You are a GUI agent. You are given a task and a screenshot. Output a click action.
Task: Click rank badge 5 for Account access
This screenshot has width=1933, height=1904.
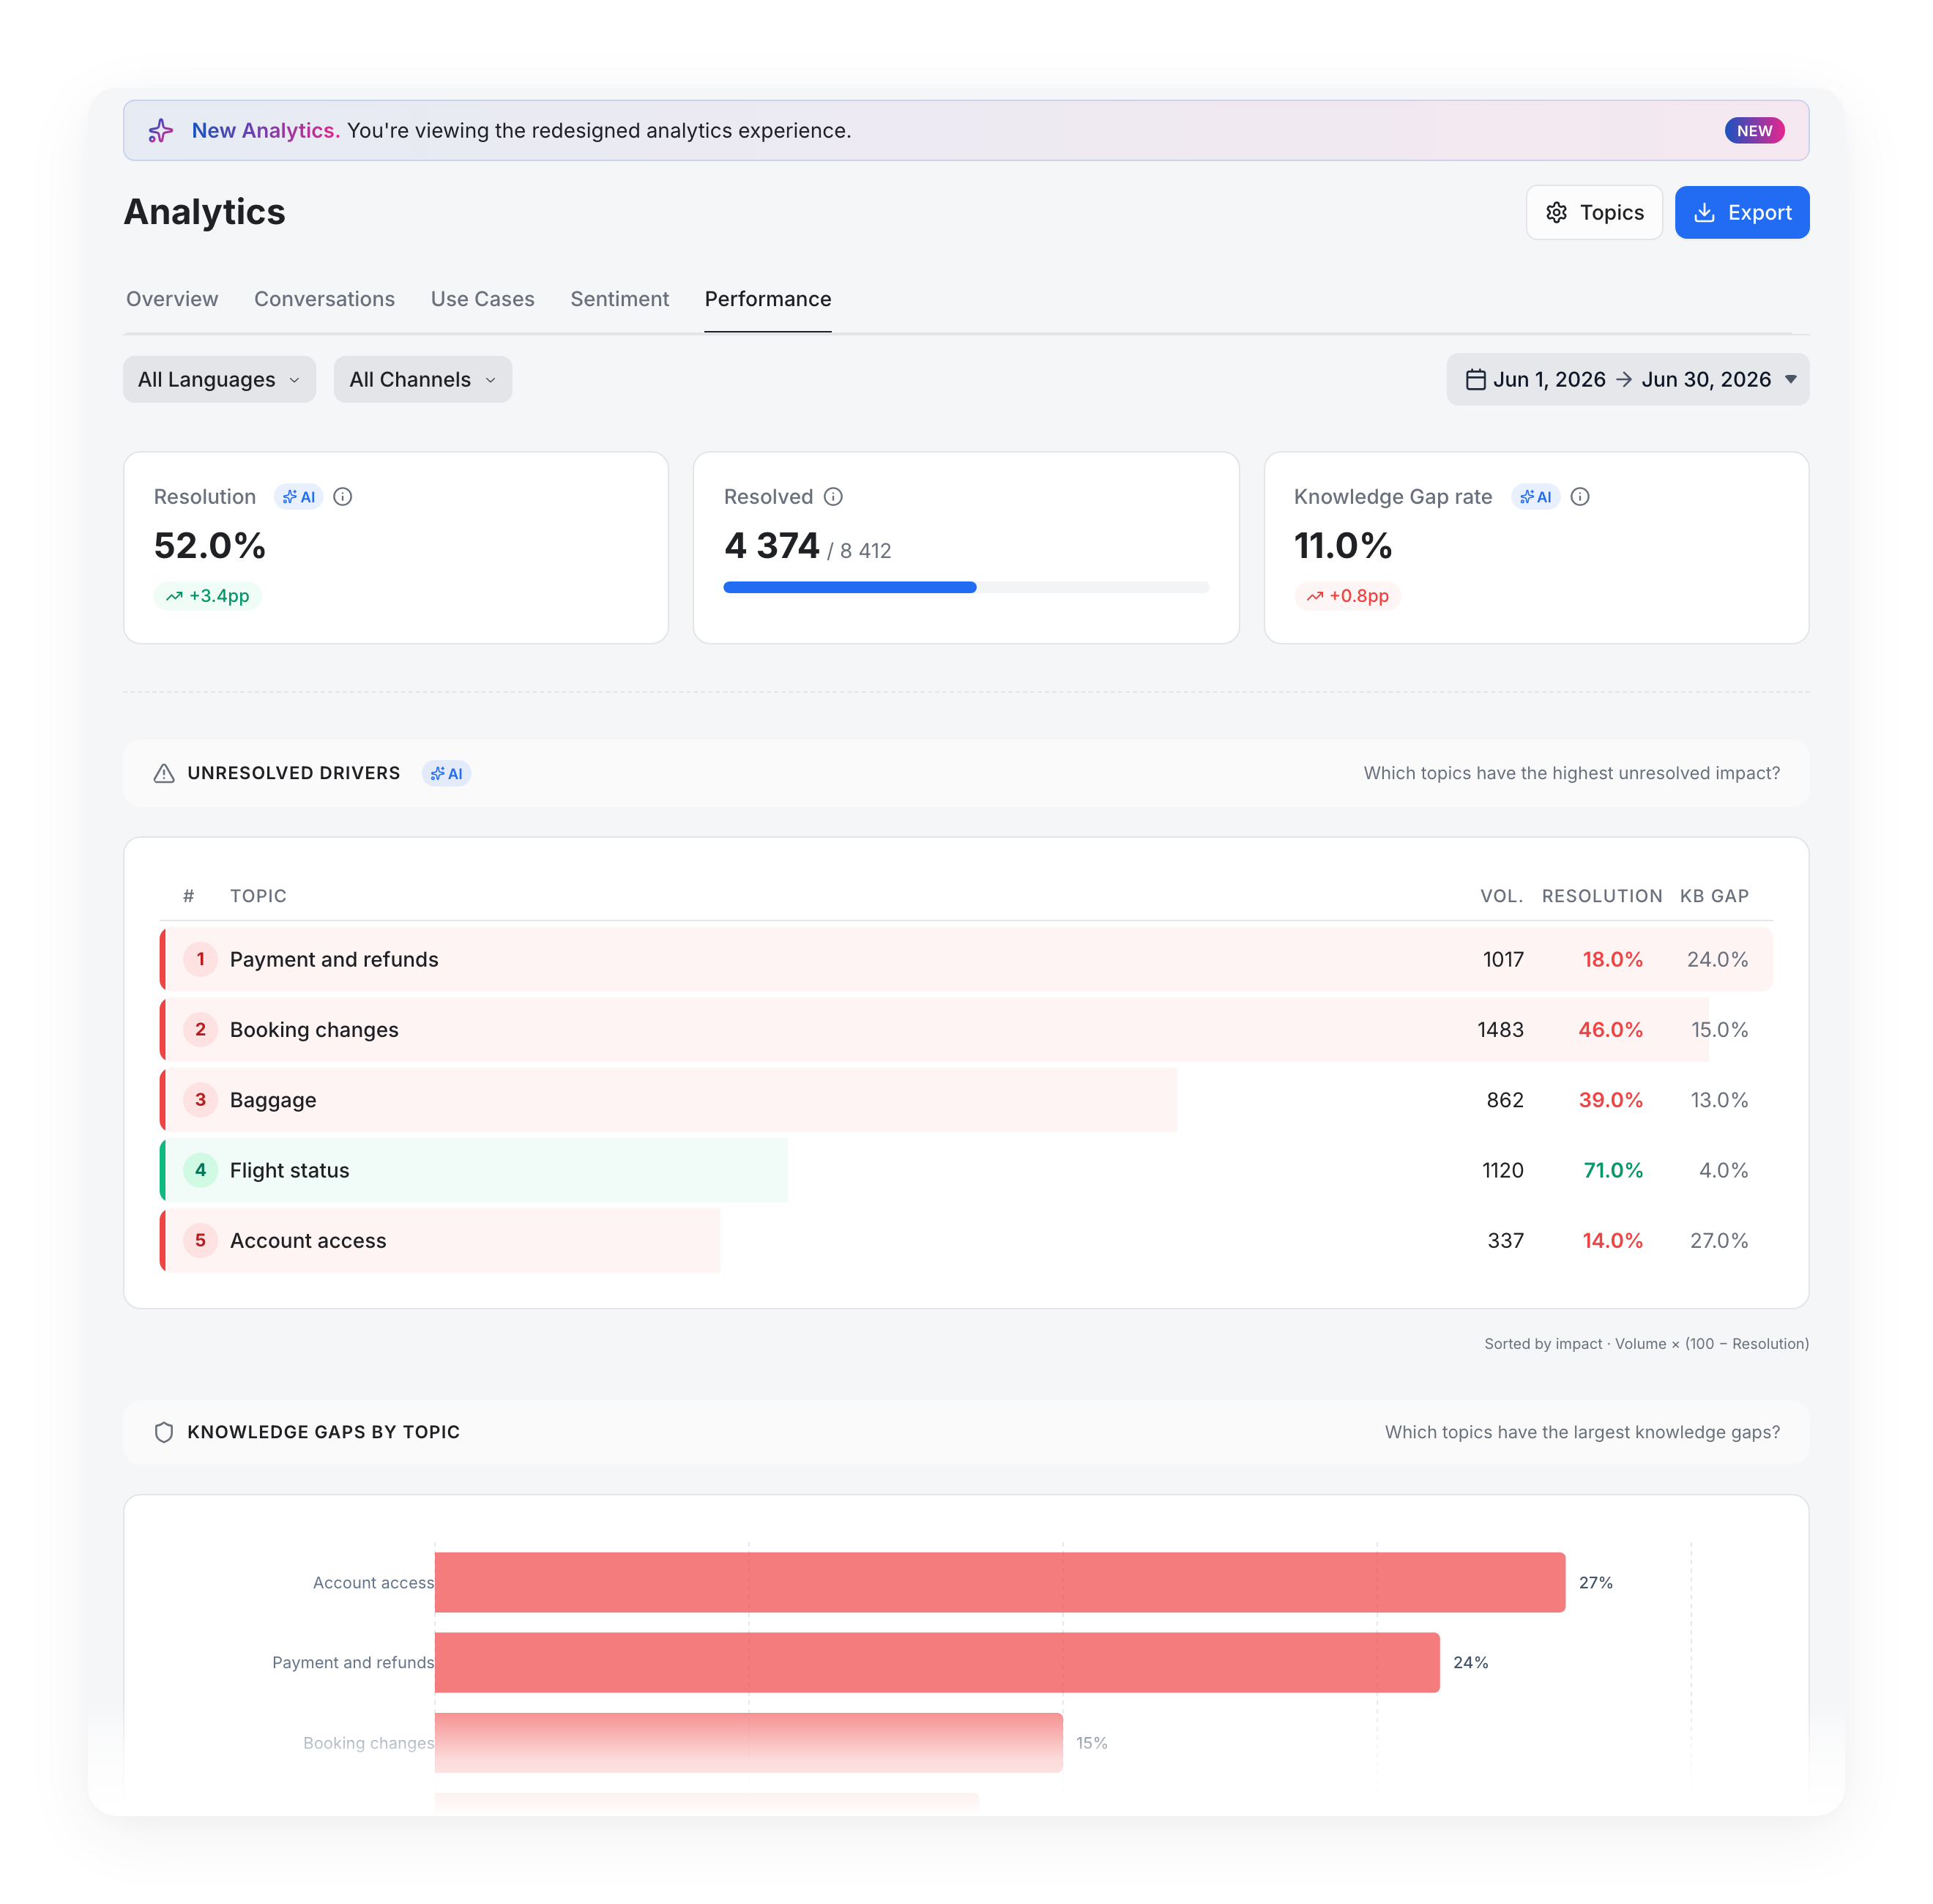click(x=200, y=1240)
